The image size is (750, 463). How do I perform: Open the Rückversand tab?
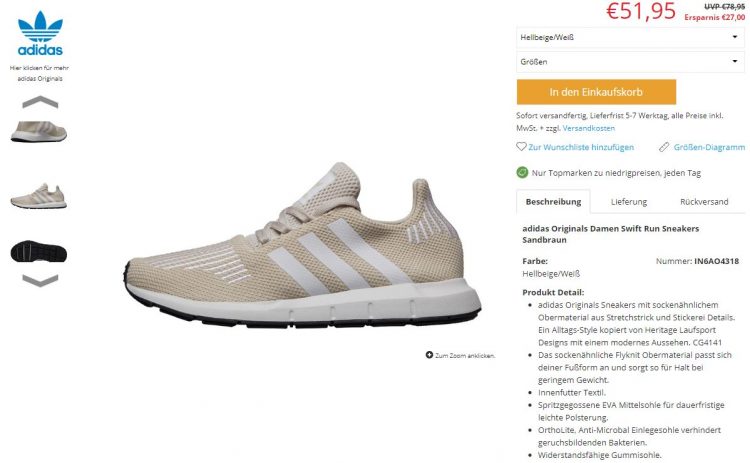coord(704,202)
